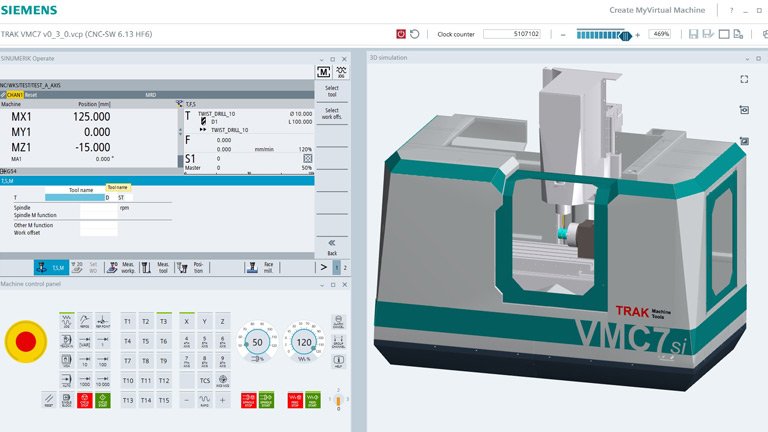Click the lowest view icon in 3D simulation

pyautogui.click(x=744, y=141)
